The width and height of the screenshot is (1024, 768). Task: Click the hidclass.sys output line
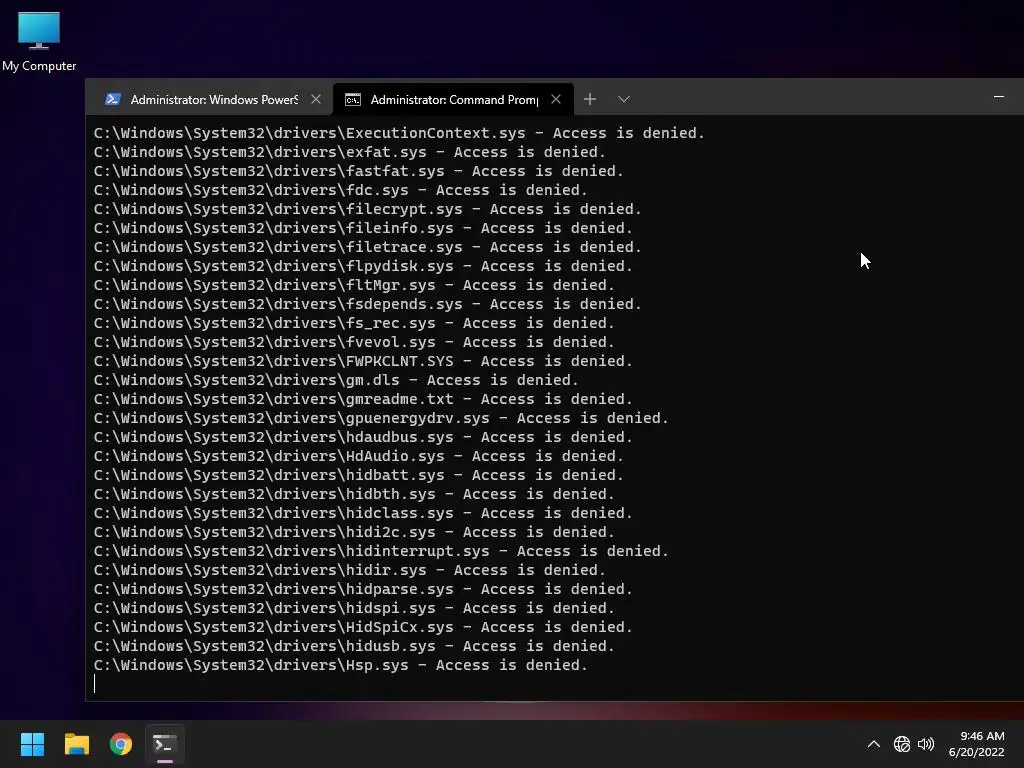click(x=363, y=513)
